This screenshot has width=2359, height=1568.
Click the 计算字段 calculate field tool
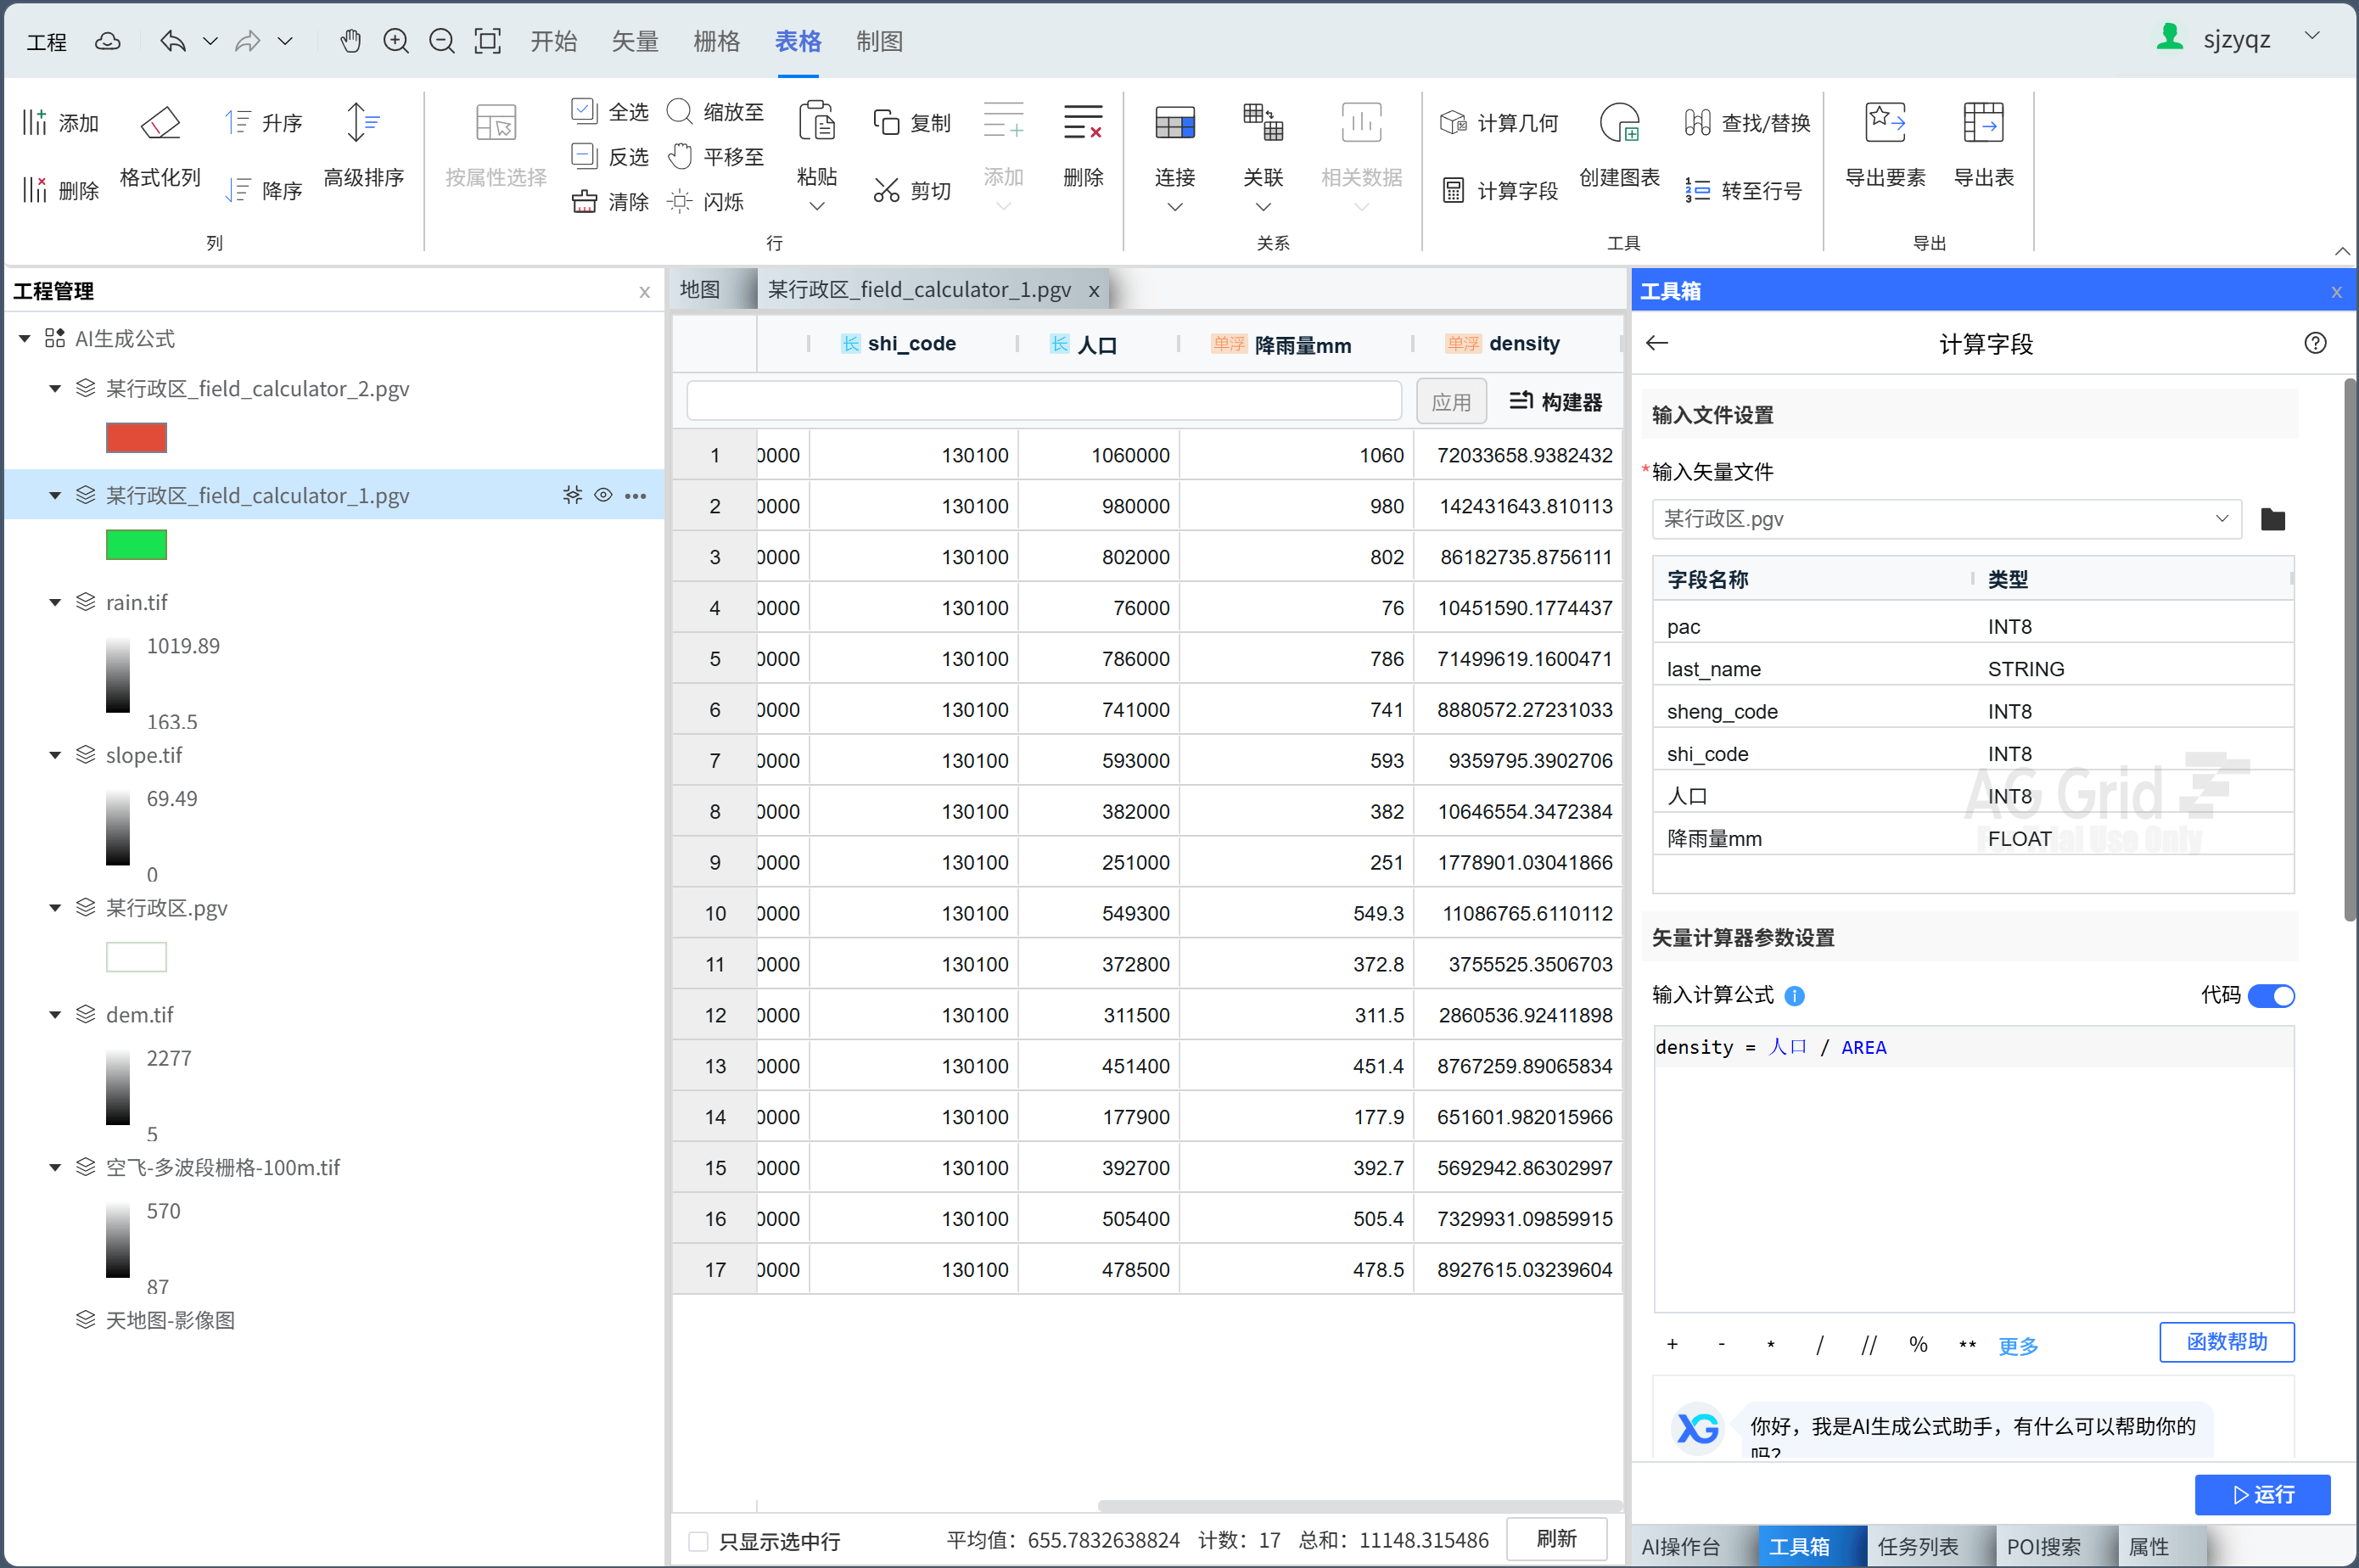coord(1500,190)
